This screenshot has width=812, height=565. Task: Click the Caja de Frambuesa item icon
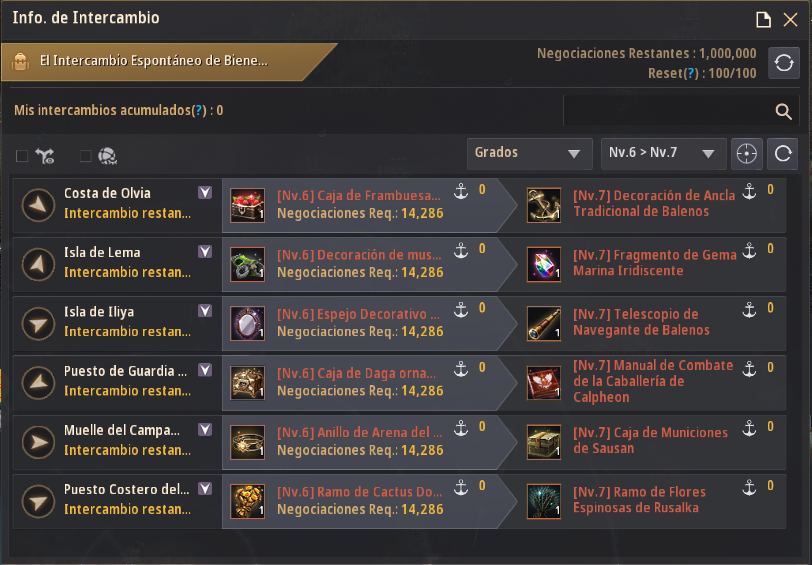click(x=248, y=205)
